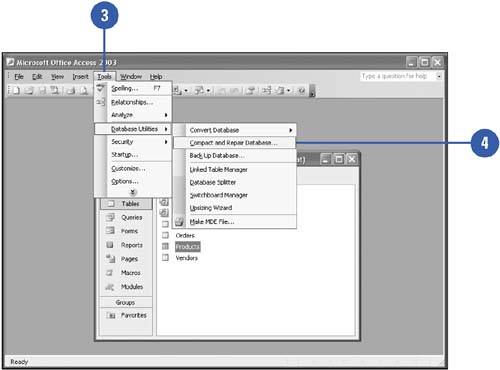Select Pages in the Objects bar
Screen dimensions: 500x370
click(x=126, y=259)
